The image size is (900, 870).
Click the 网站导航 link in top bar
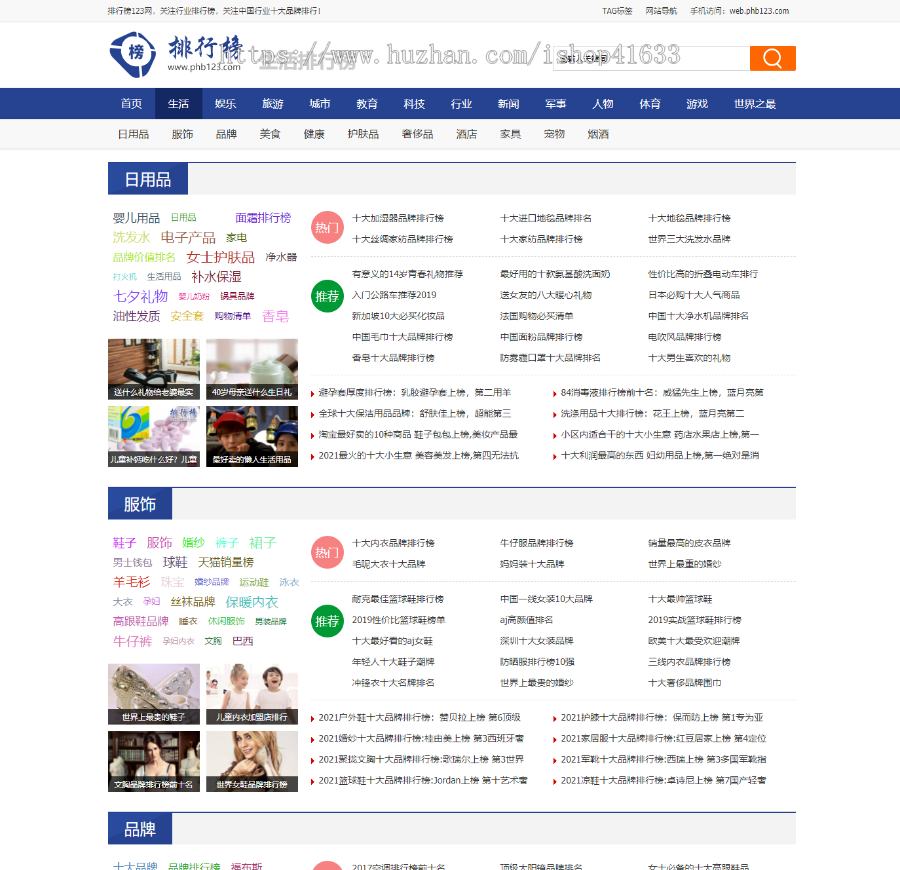661,11
